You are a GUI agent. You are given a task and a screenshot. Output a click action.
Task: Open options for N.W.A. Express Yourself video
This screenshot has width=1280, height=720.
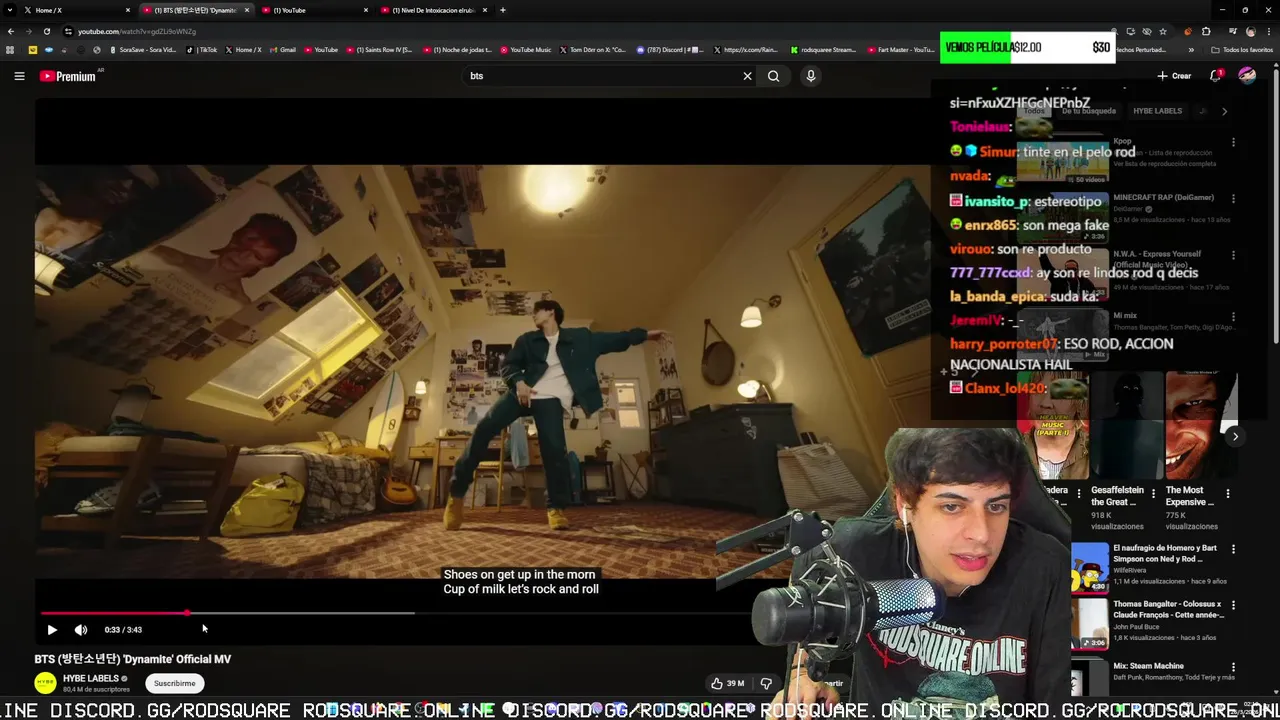click(1233, 256)
